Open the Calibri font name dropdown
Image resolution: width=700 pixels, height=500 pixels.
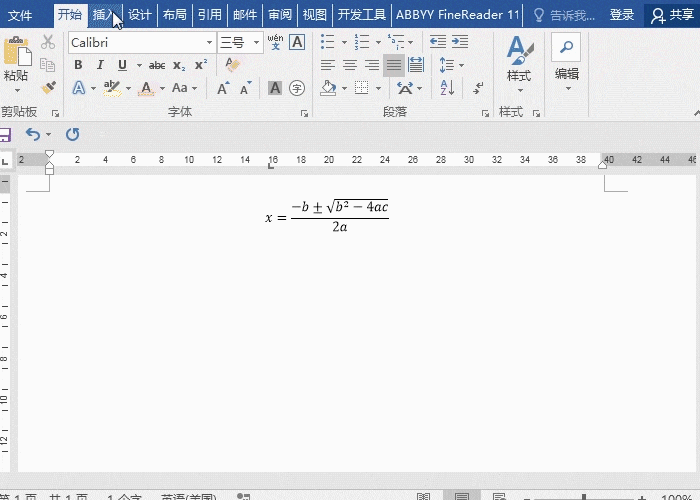[209, 42]
